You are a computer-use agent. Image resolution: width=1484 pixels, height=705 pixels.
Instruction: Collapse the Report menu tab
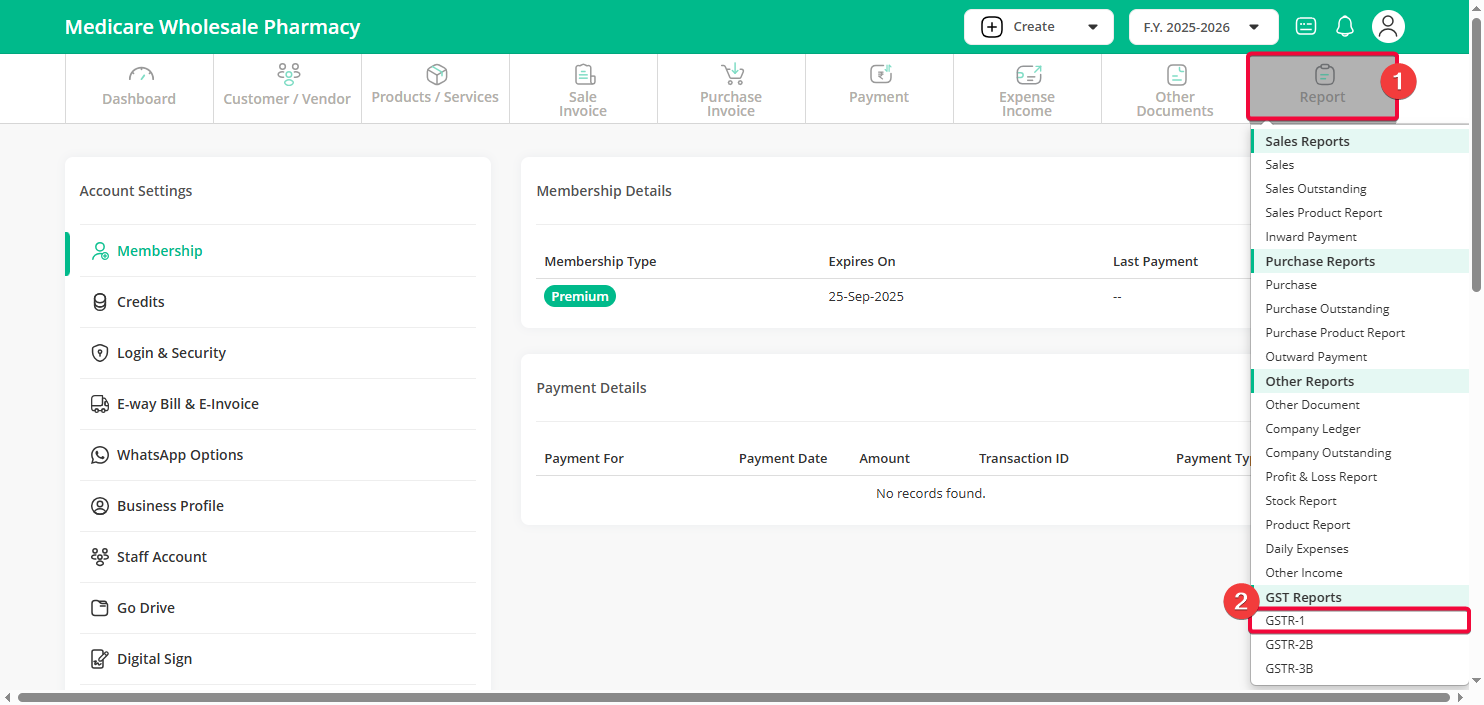[x=1322, y=88]
